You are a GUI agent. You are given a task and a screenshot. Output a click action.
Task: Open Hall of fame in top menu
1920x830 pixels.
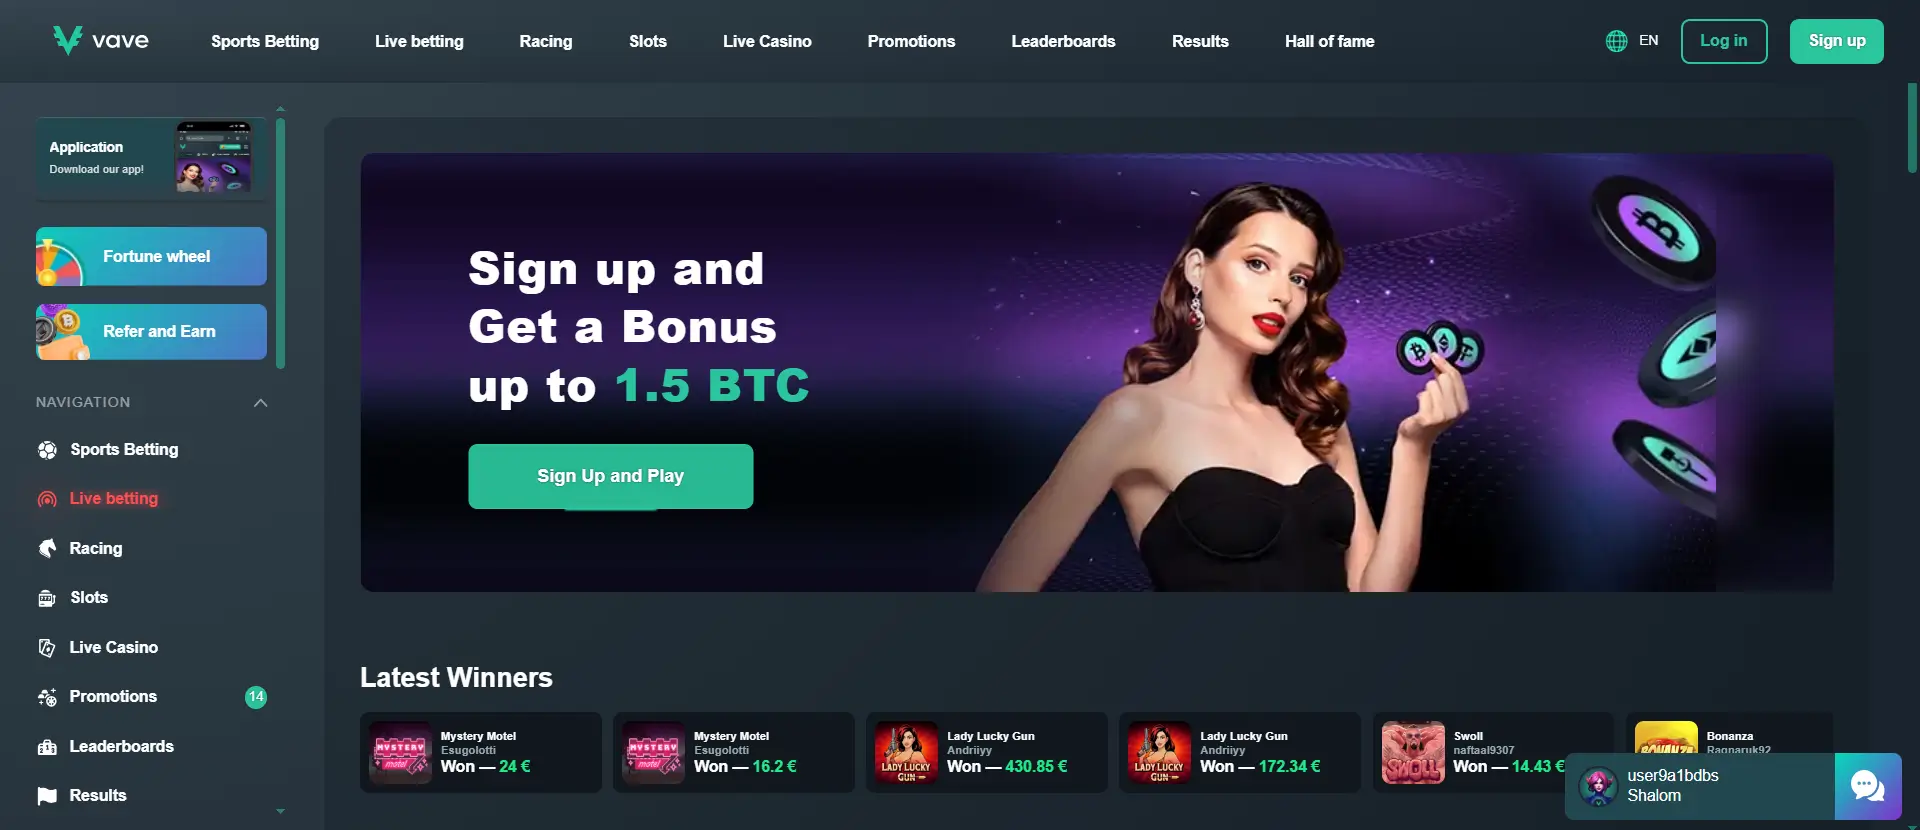[1329, 41]
